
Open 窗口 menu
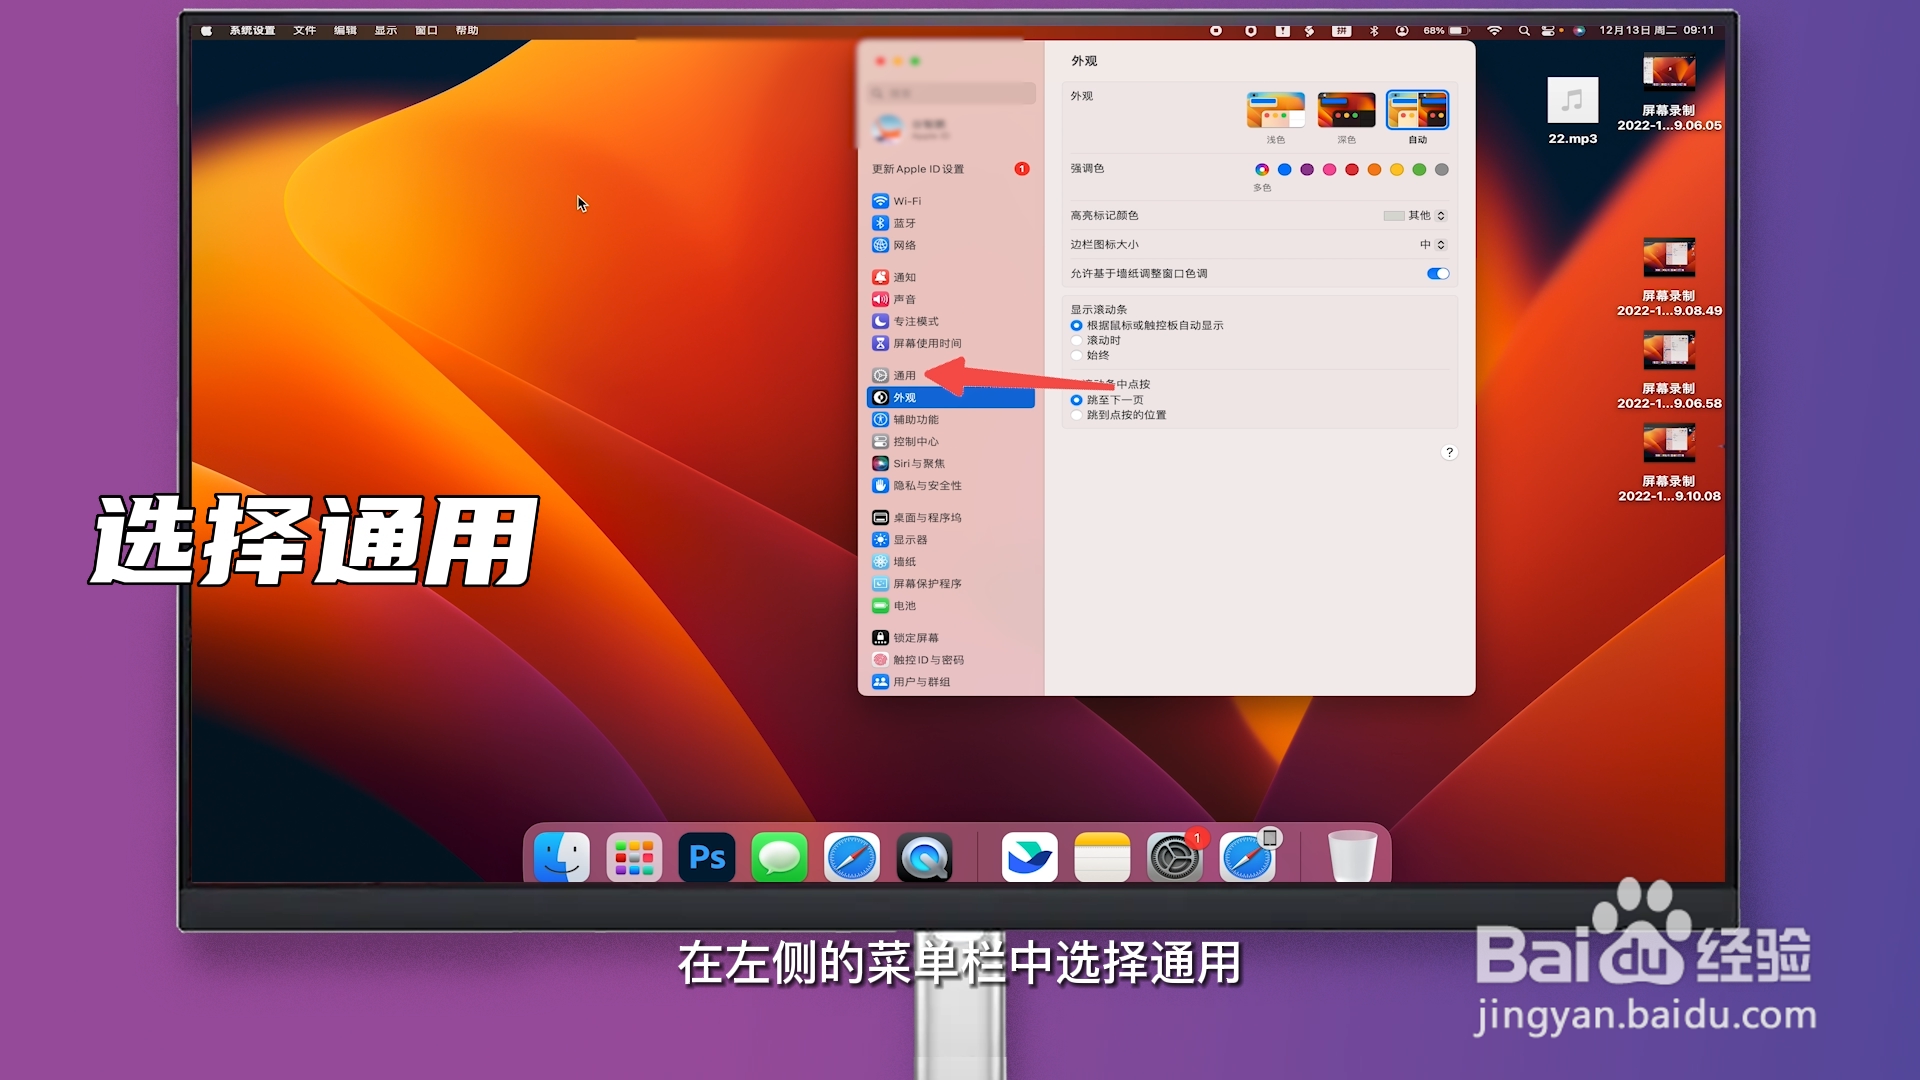pyautogui.click(x=426, y=30)
